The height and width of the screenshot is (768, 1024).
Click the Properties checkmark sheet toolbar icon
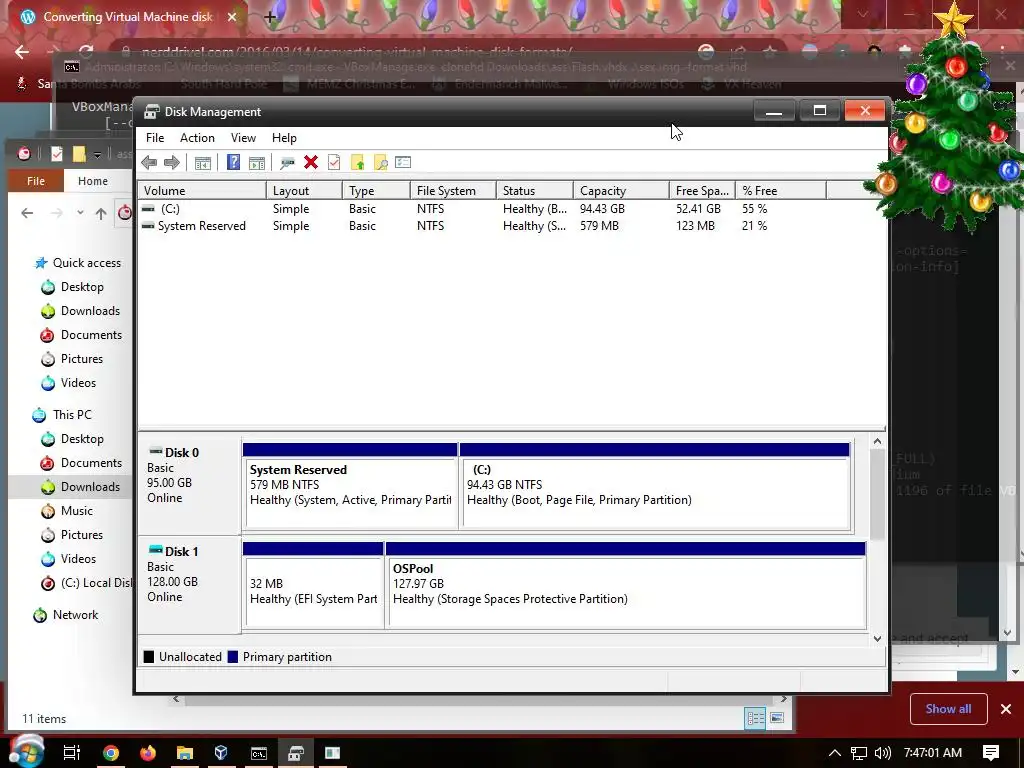(334, 162)
